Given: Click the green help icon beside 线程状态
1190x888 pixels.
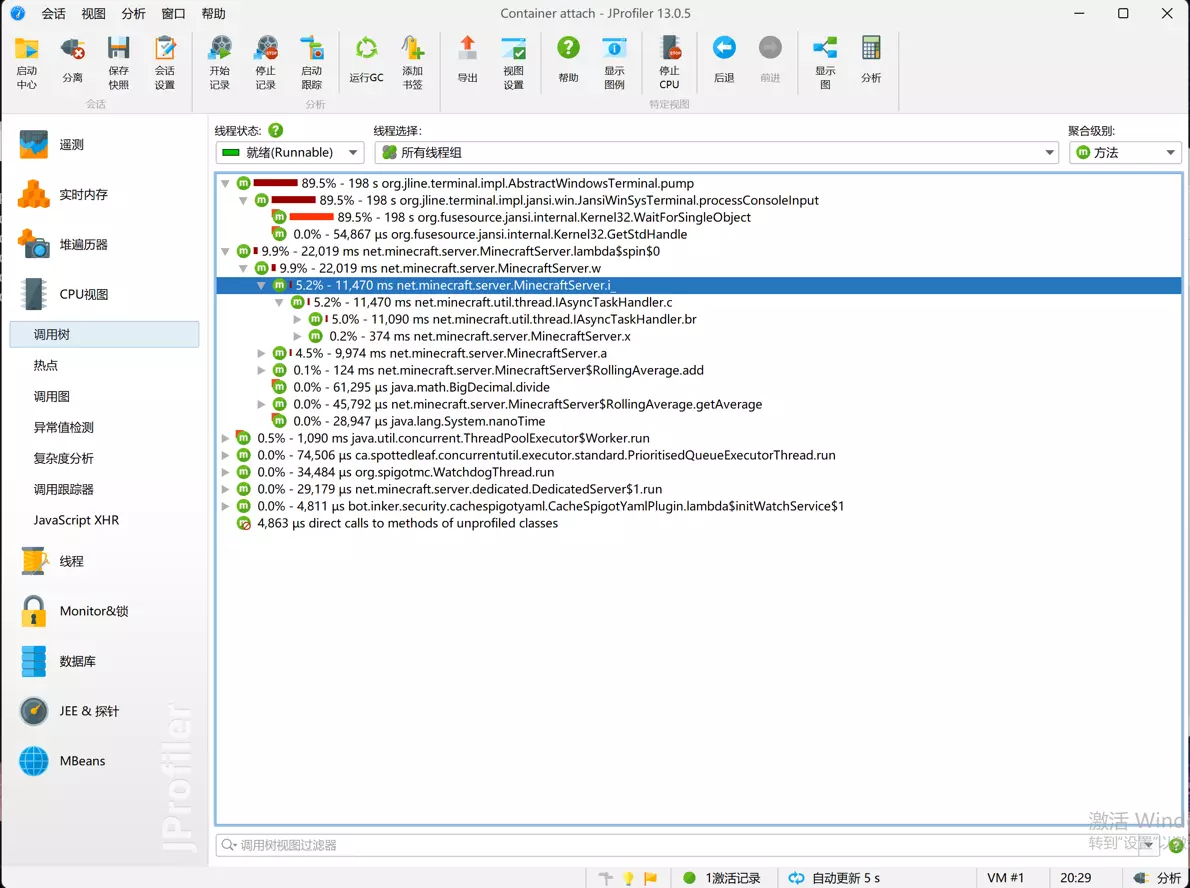Looking at the screenshot, I should coord(276,131).
